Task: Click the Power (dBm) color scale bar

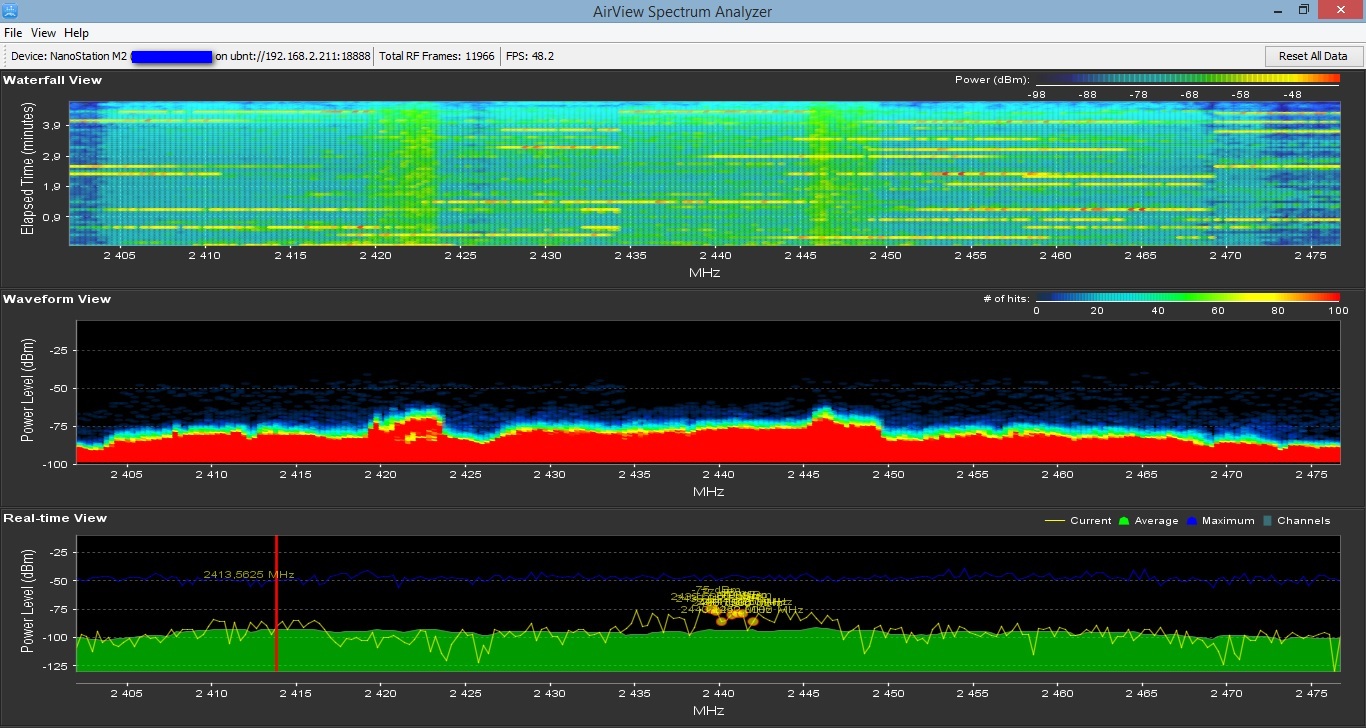Action: pos(1185,80)
